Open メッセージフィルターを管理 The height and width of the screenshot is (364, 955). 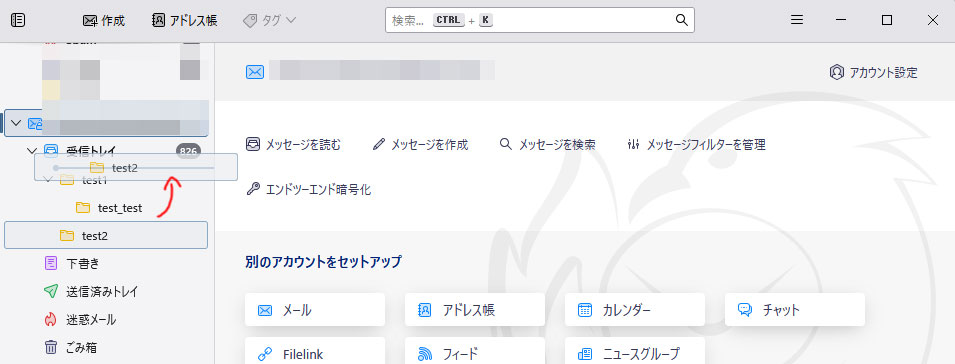[x=696, y=144]
